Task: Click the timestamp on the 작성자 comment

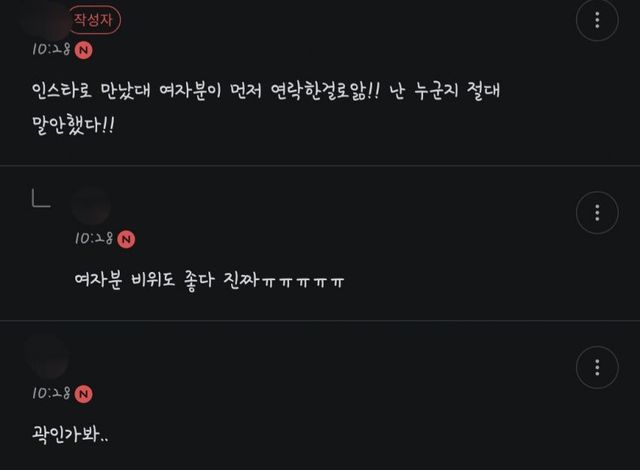Action: click(51, 49)
